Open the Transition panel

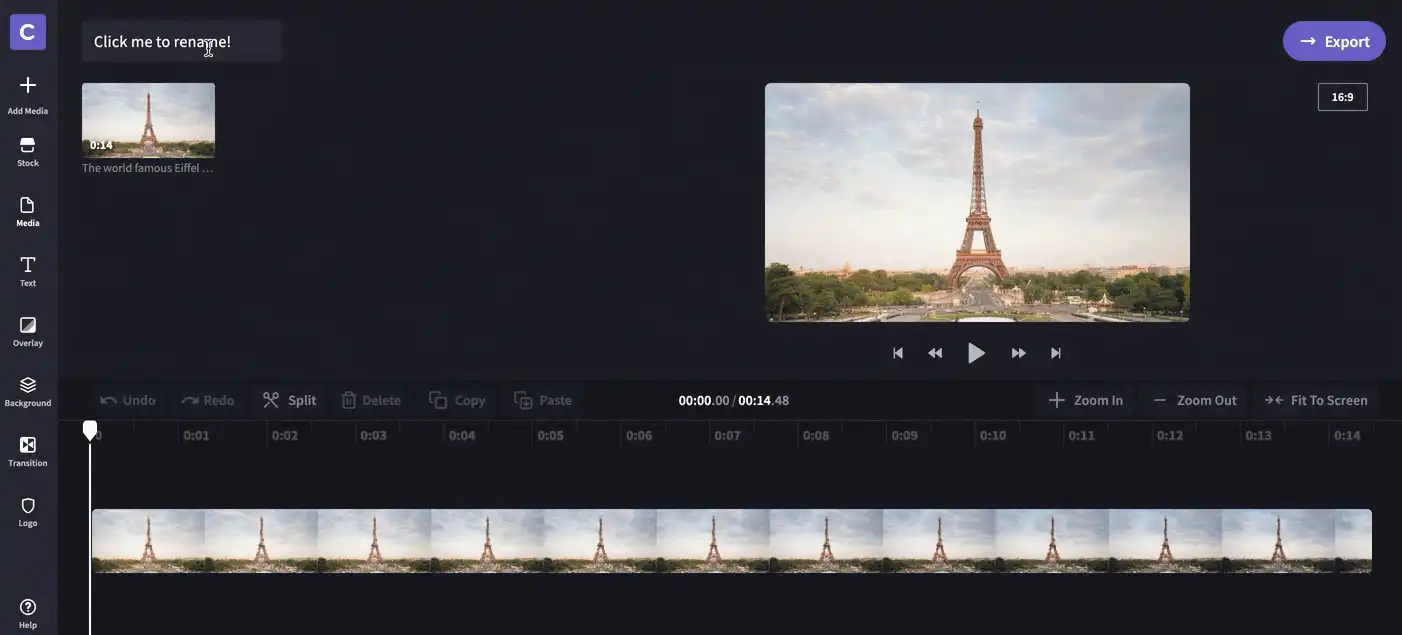coord(28,451)
